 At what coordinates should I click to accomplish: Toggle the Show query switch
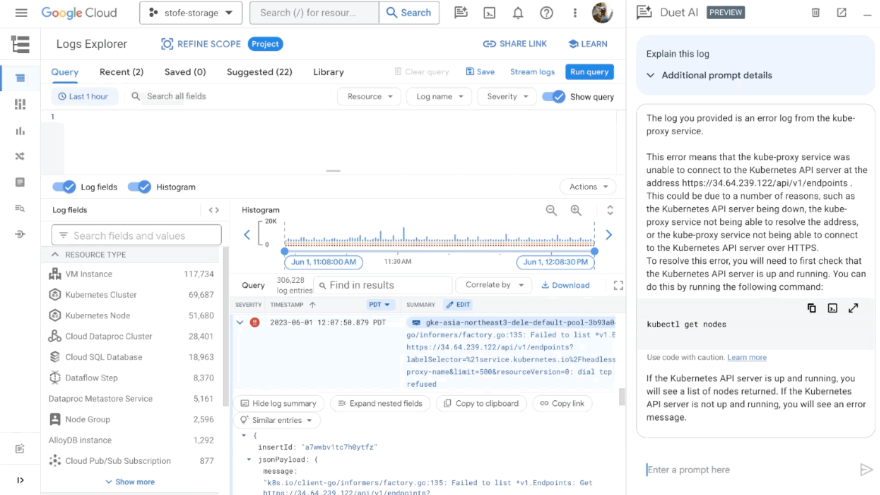tap(553, 97)
